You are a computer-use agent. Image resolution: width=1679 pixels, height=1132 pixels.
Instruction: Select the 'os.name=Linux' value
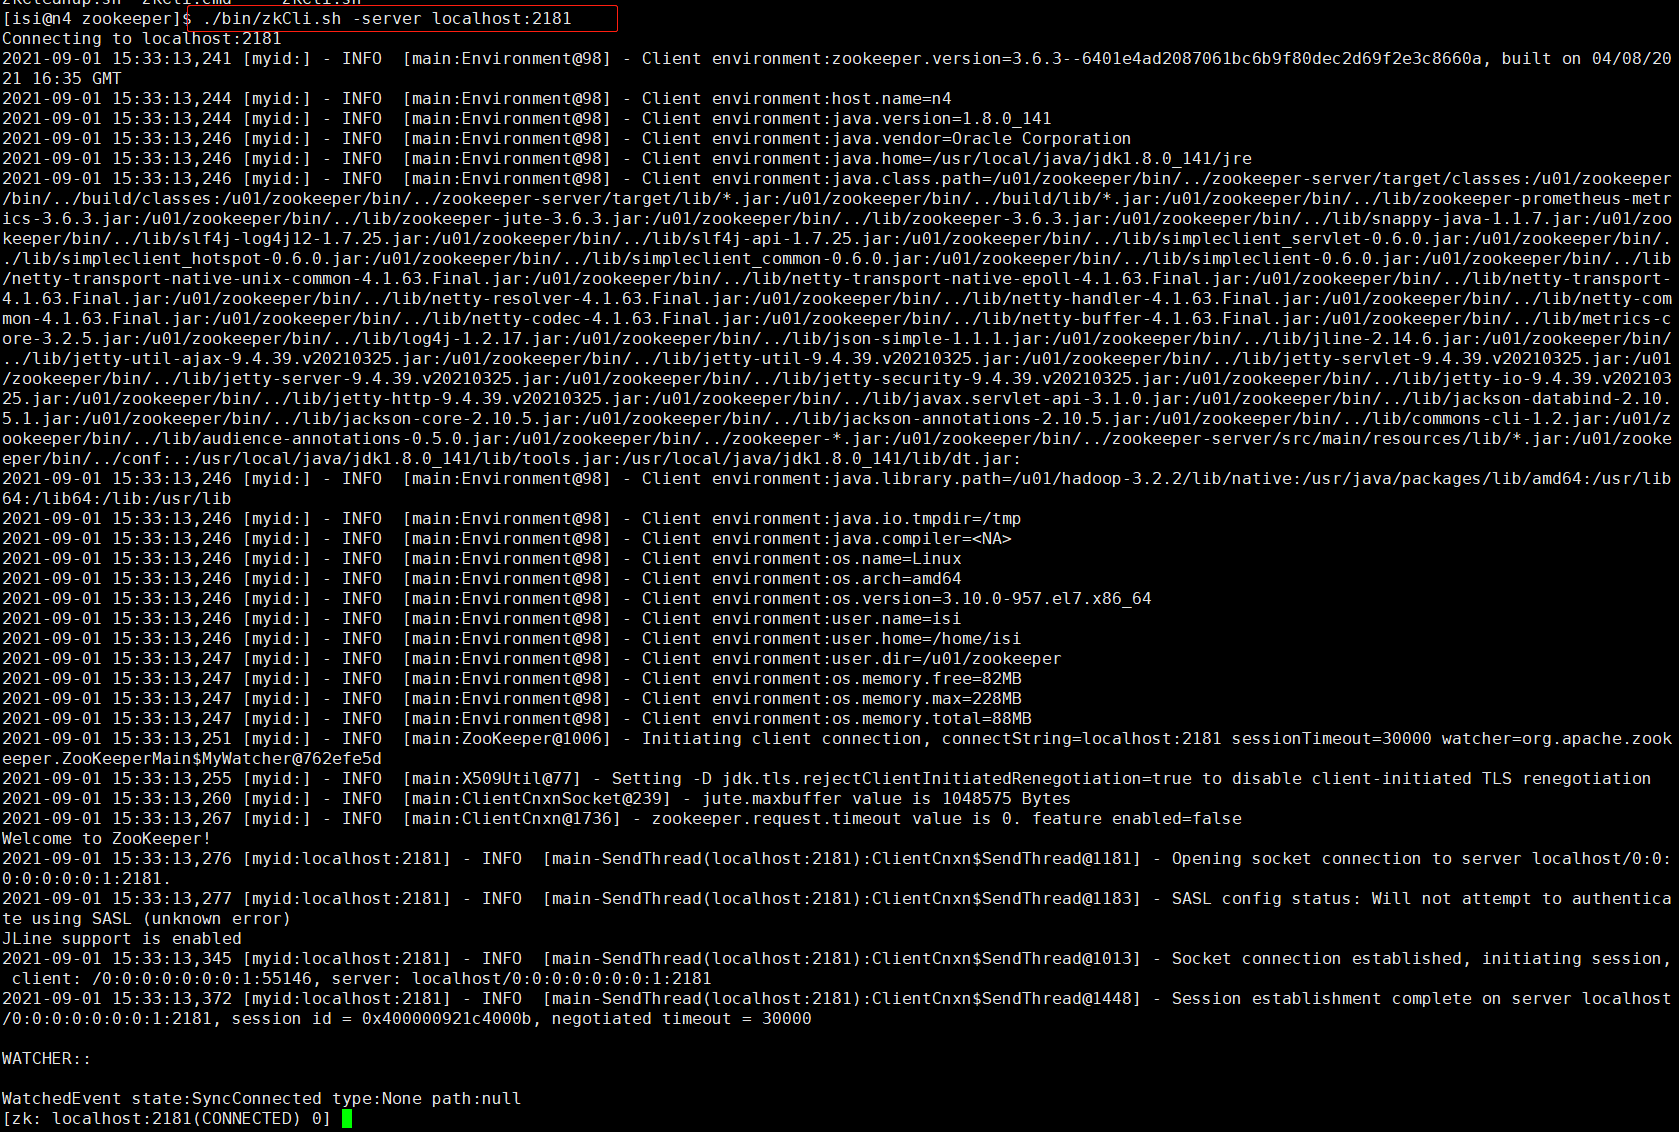897,558
